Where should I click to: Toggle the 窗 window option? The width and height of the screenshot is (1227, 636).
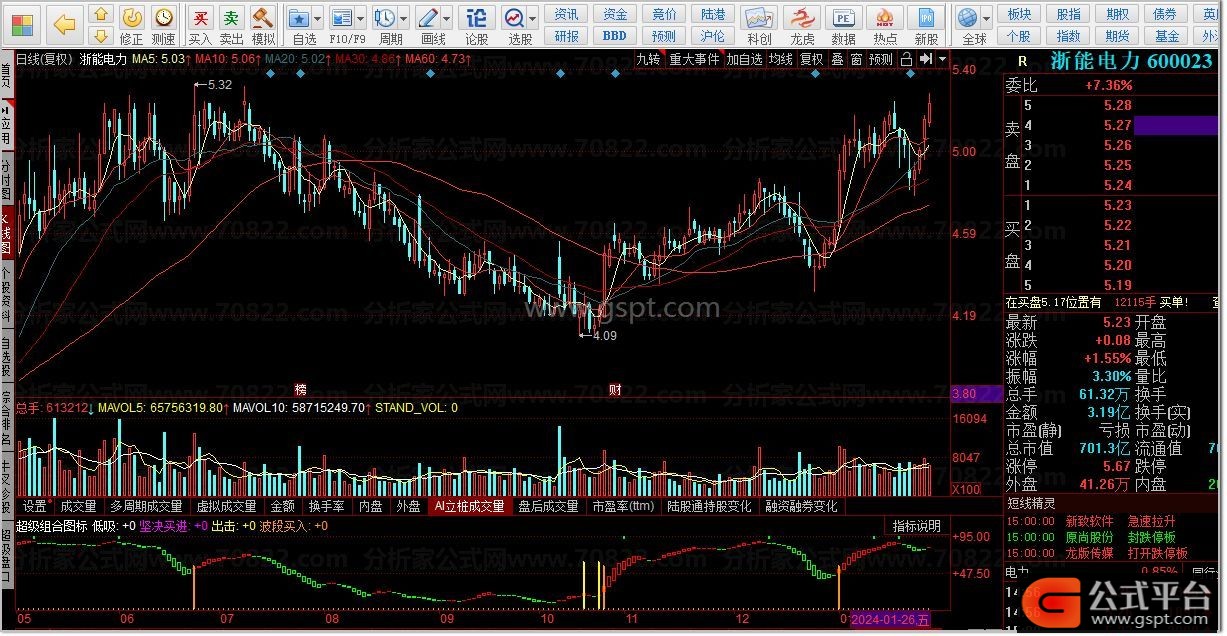pyautogui.click(x=857, y=59)
